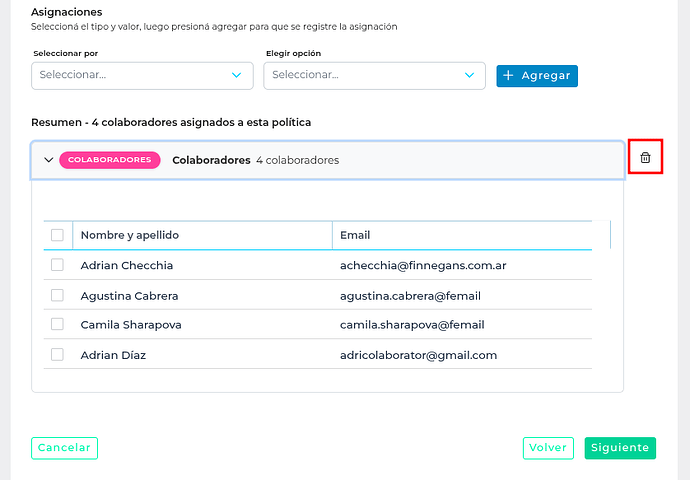
Task: Click the Email column header
Action: tap(355, 235)
